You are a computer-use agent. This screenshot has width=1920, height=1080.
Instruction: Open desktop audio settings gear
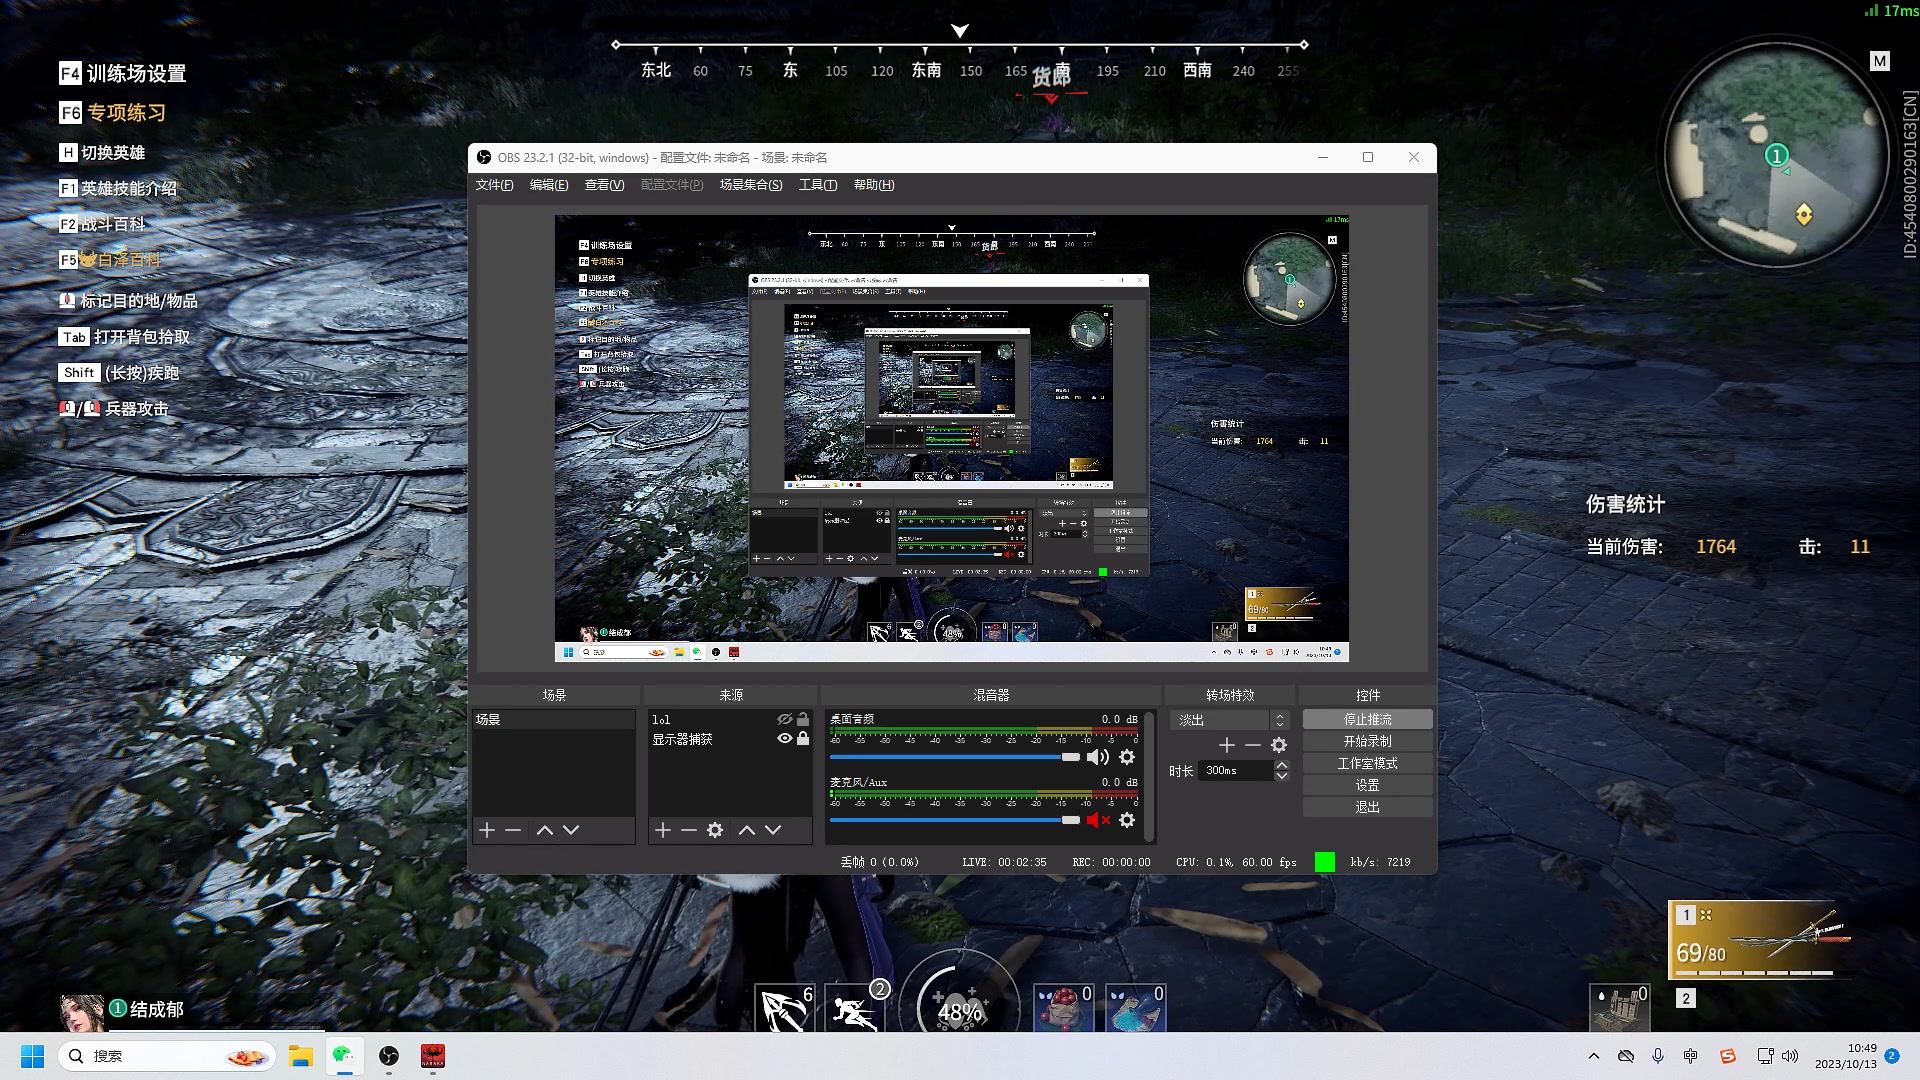(x=1127, y=757)
